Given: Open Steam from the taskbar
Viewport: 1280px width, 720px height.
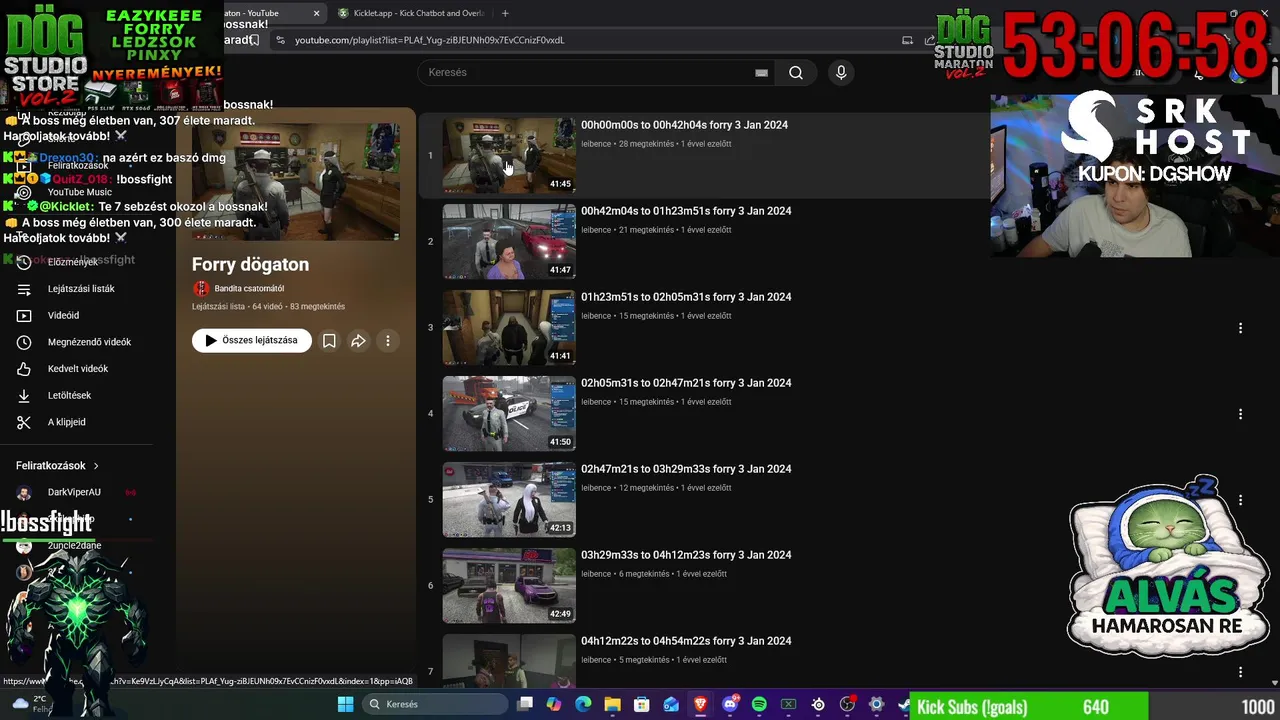Looking at the screenshot, I should pos(905,704).
